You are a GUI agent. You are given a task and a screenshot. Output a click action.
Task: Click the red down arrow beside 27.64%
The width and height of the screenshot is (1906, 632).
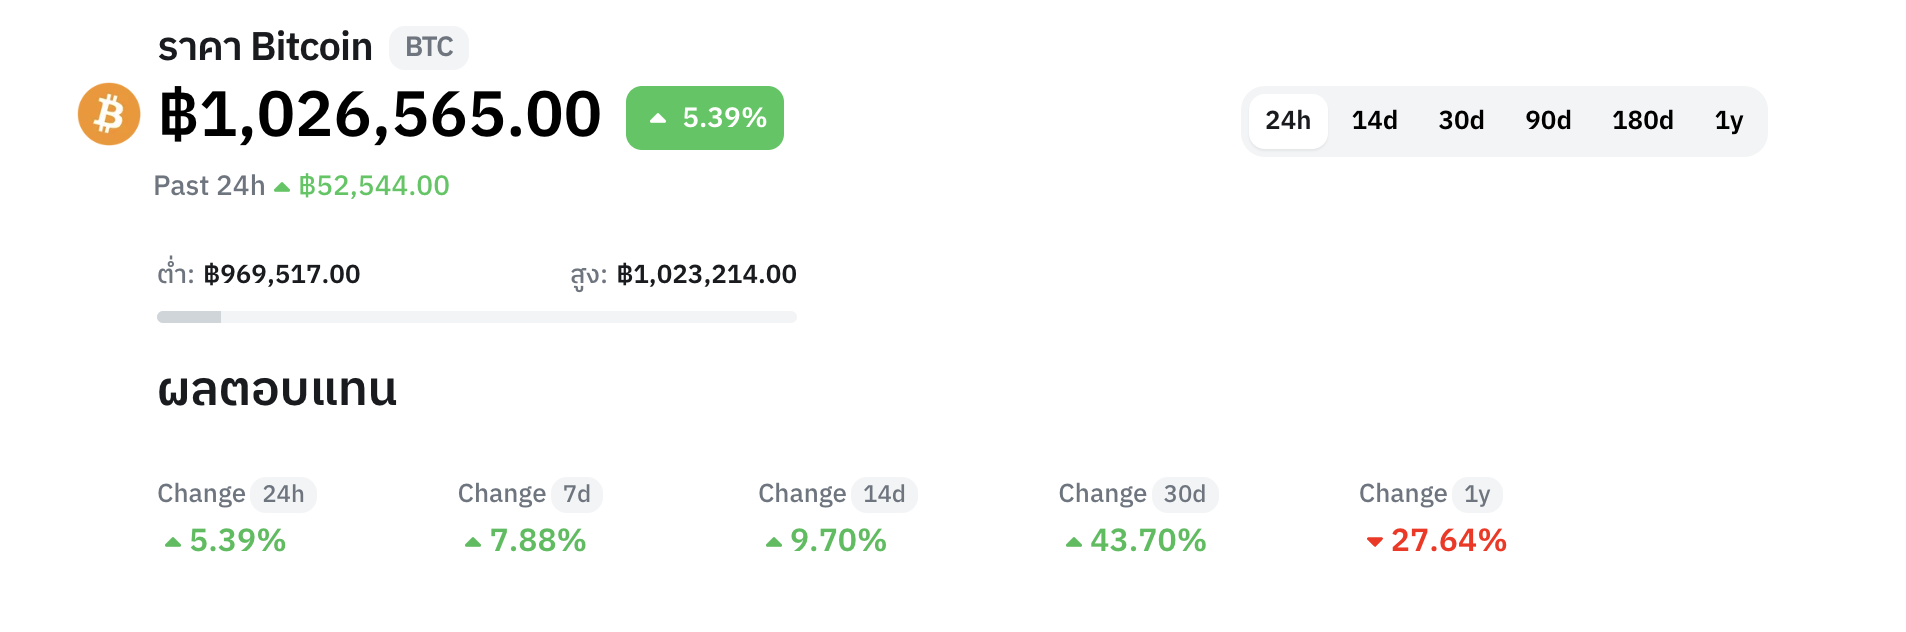pyautogui.click(x=1375, y=542)
